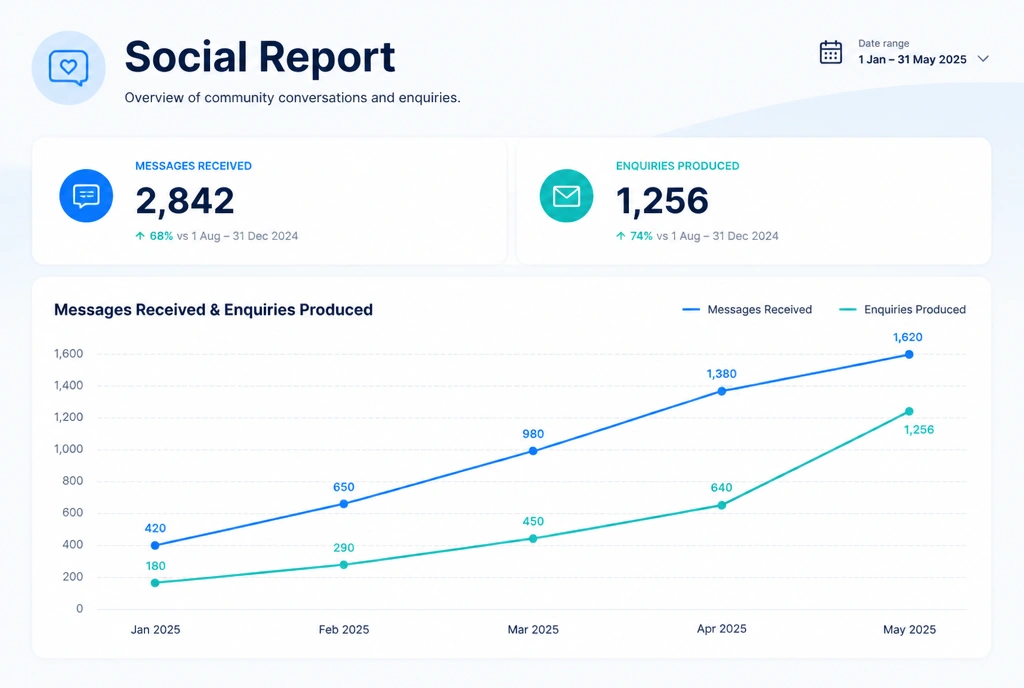Click the Enquiries Produced envelope icon
The image size is (1024, 688).
click(x=566, y=195)
